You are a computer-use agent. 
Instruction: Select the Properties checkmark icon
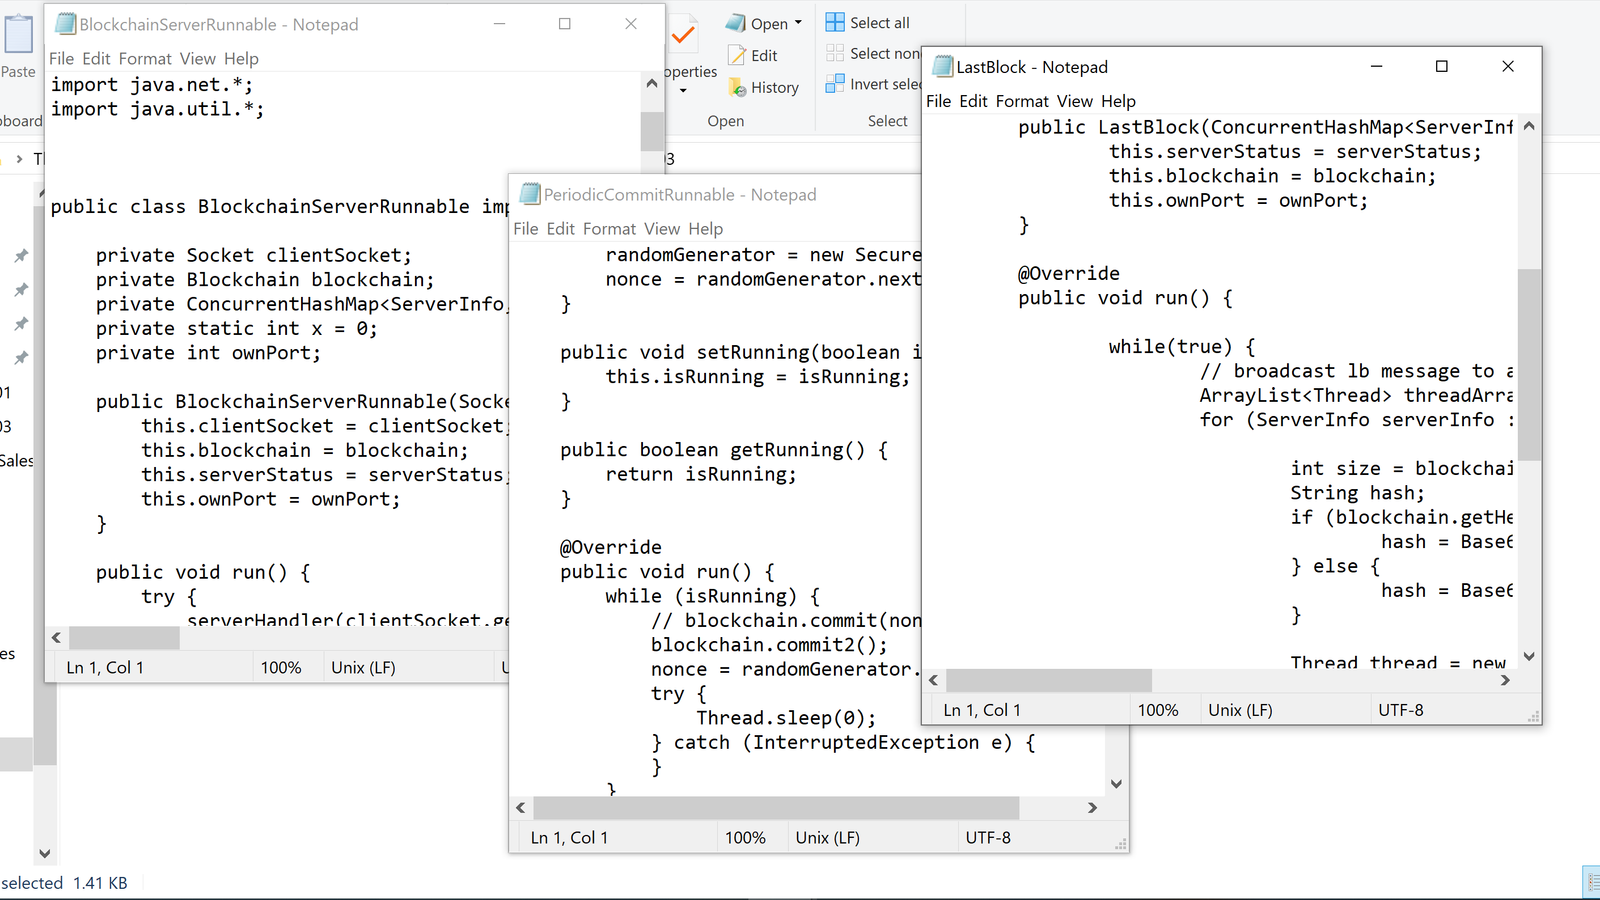[x=683, y=35]
